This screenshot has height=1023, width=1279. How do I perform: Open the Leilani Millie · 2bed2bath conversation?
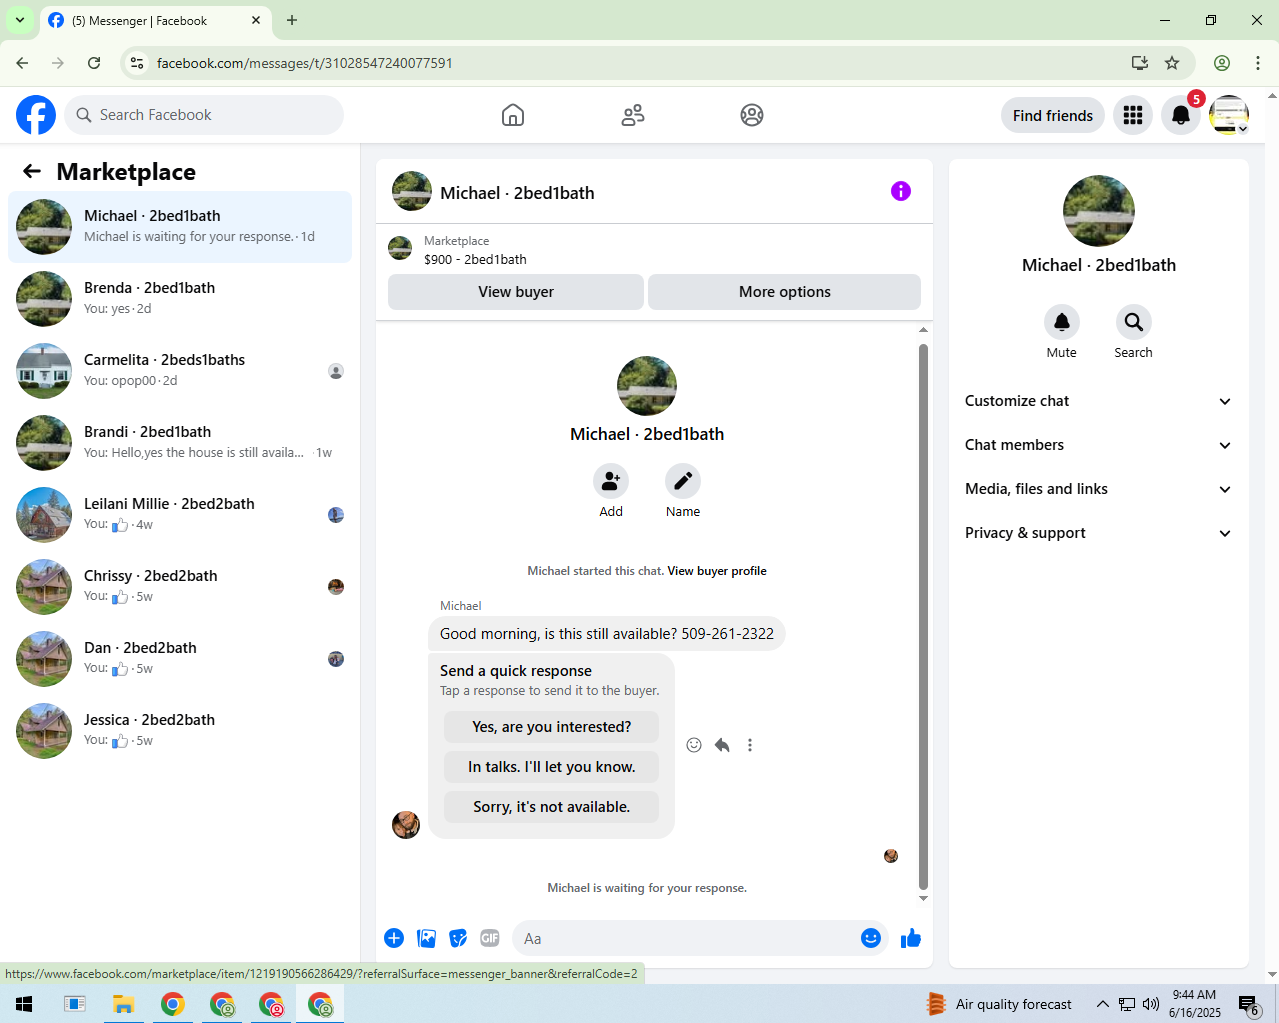[x=180, y=515]
